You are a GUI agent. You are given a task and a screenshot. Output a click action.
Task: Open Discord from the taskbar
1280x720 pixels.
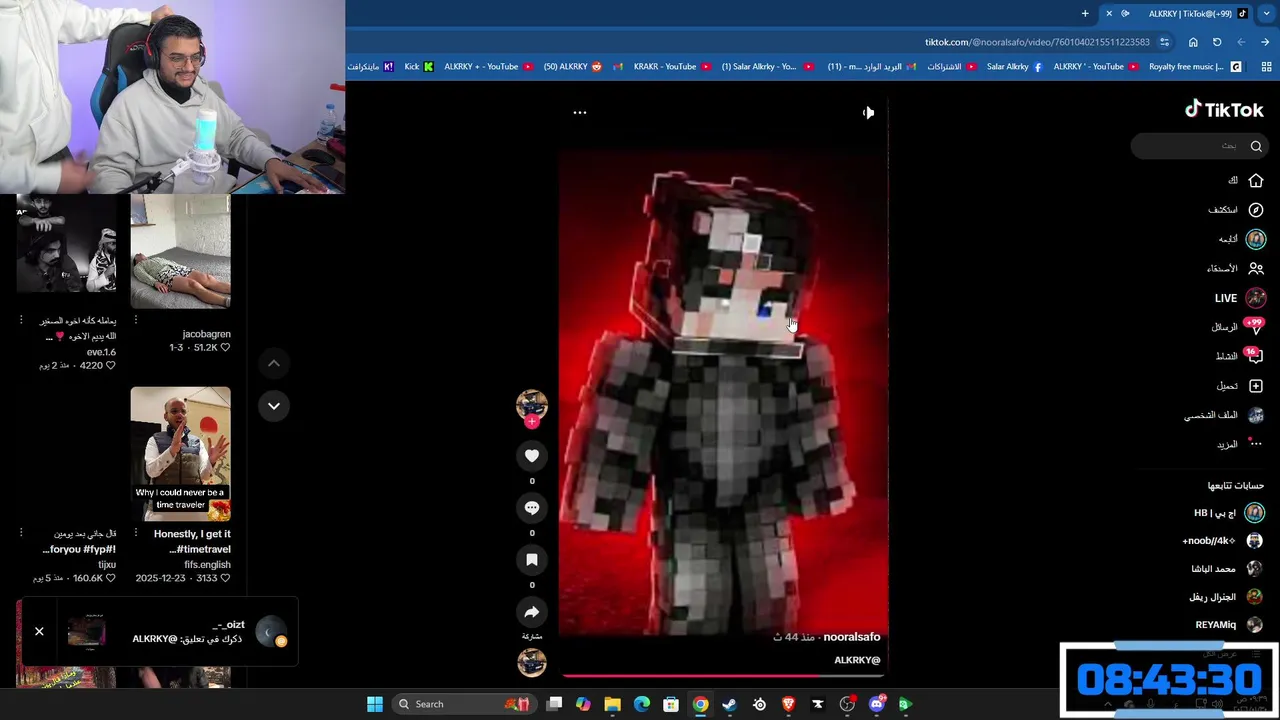[877, 704]
